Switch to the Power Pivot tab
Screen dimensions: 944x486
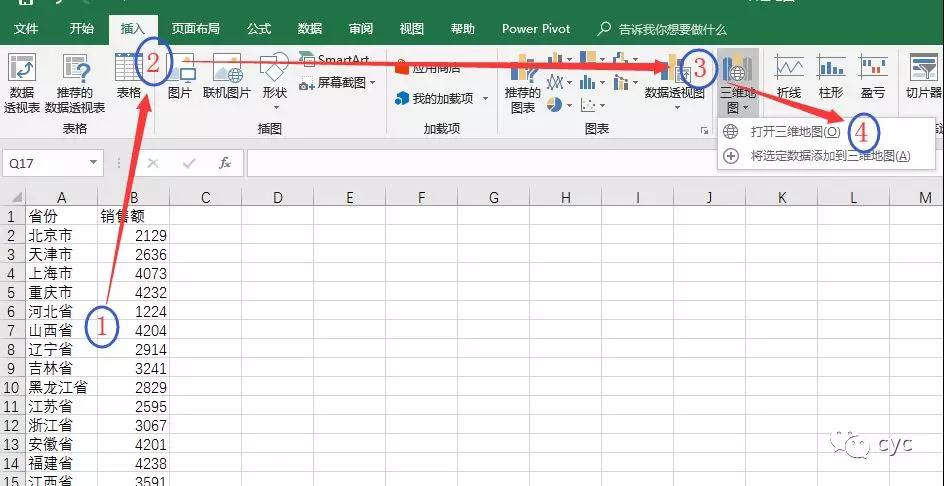(x=536, y=28)
